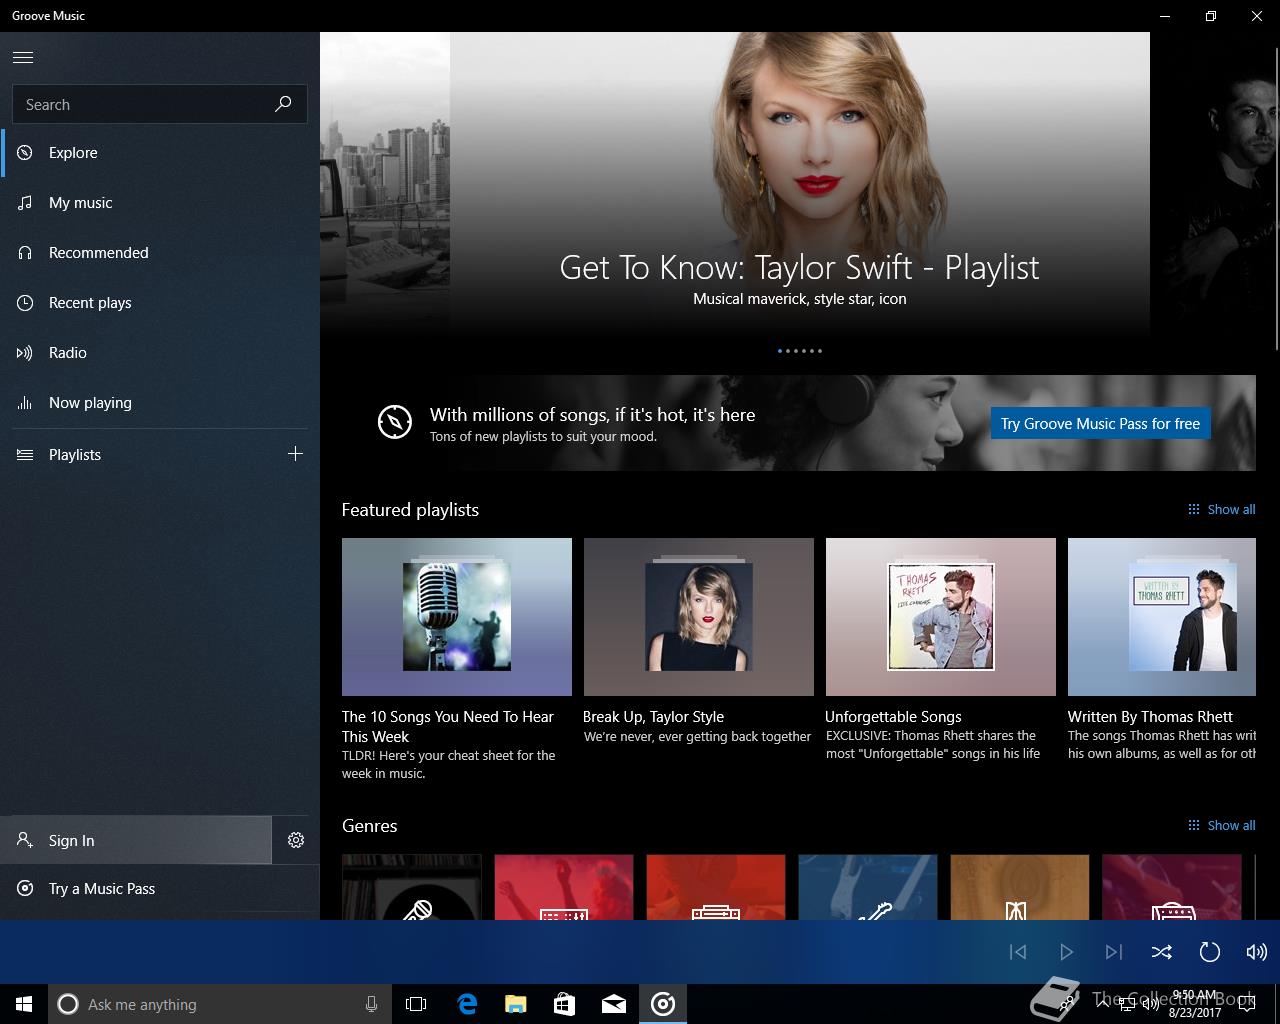Viewport: 1280px width, 1024px height.
Task: Open Break Up, Taylor Style playlist cover
Action: pos(699,617)
